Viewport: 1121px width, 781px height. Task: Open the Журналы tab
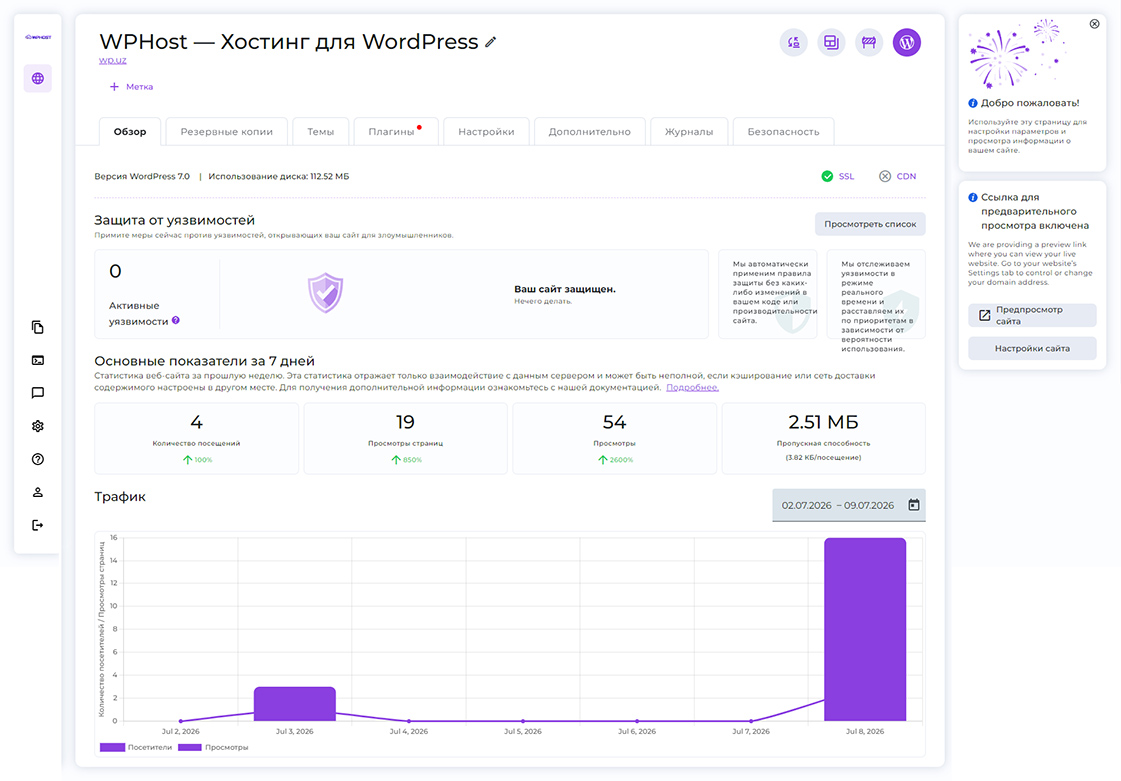[689, 132]
